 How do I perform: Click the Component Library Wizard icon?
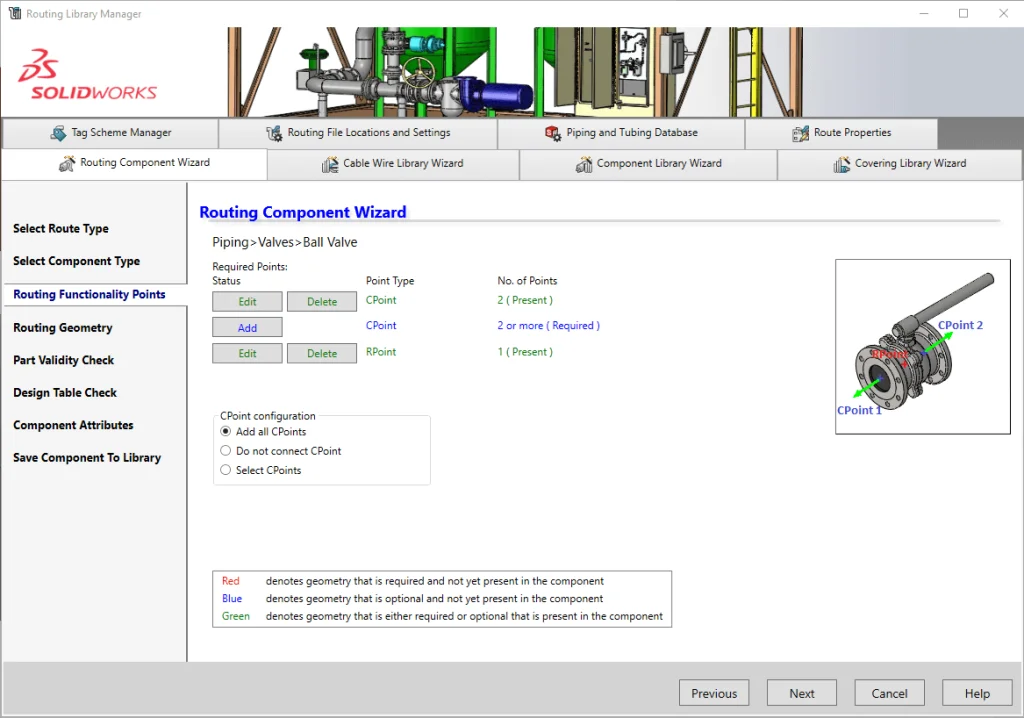click(584, 164)
